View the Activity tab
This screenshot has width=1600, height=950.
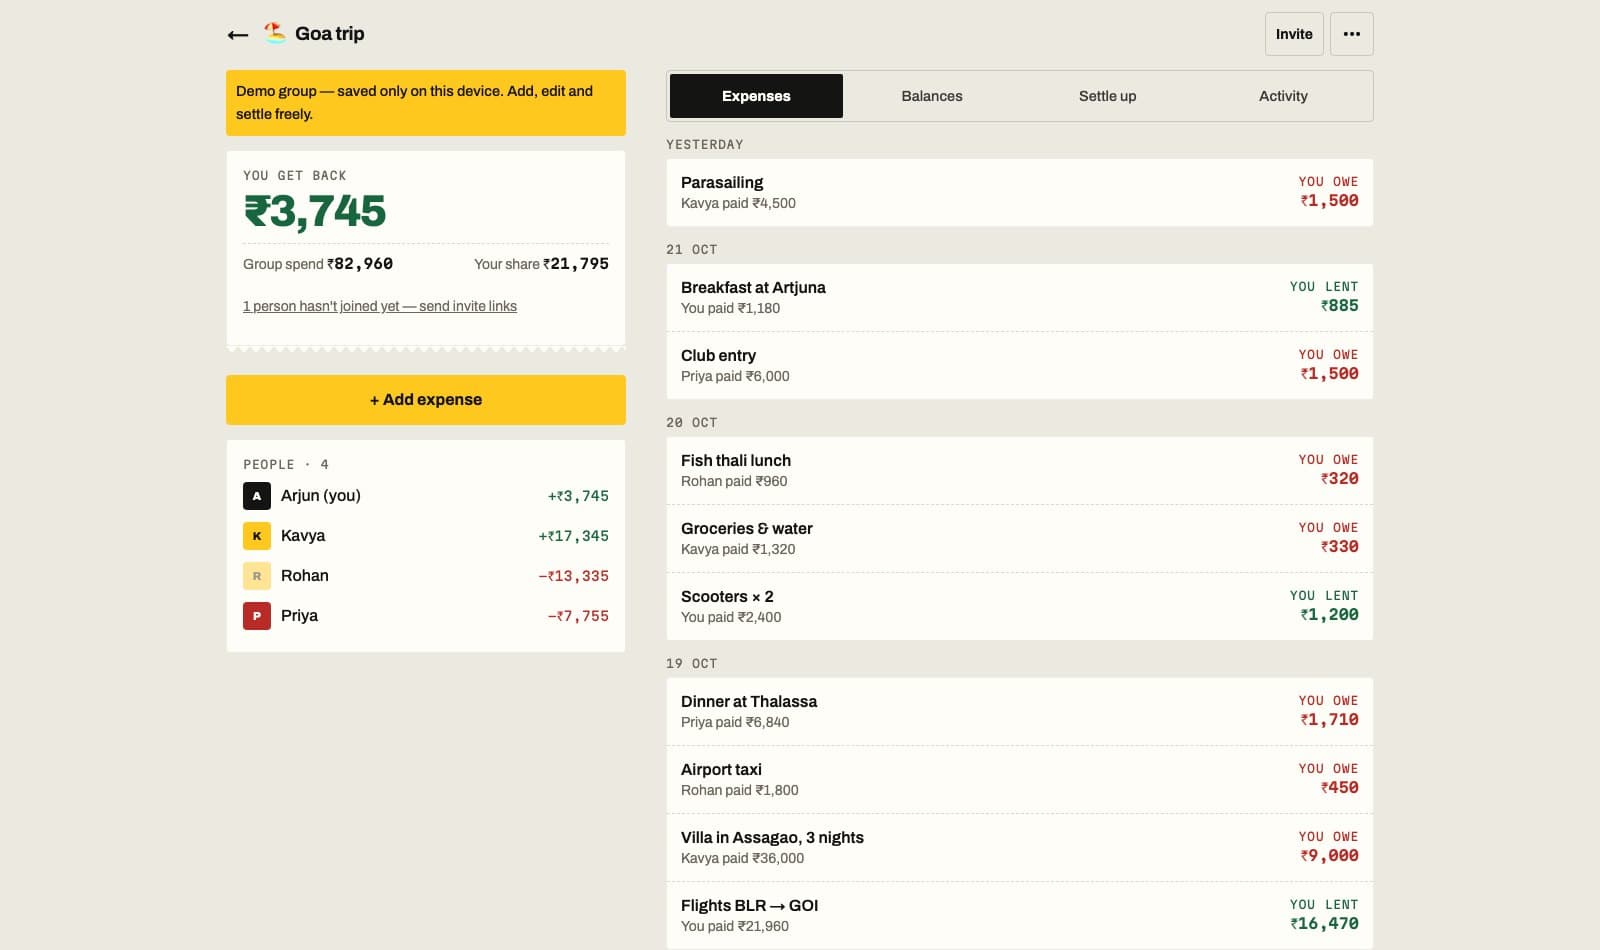1283,96
